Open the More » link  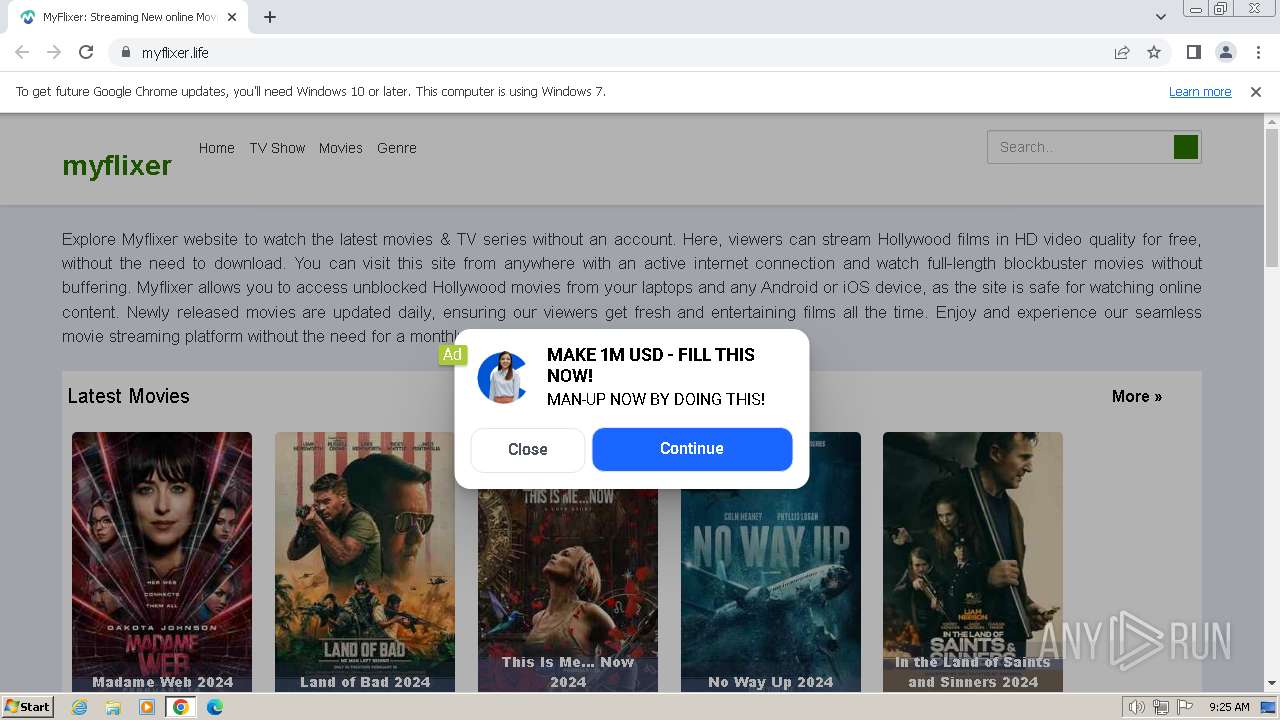1137,396
